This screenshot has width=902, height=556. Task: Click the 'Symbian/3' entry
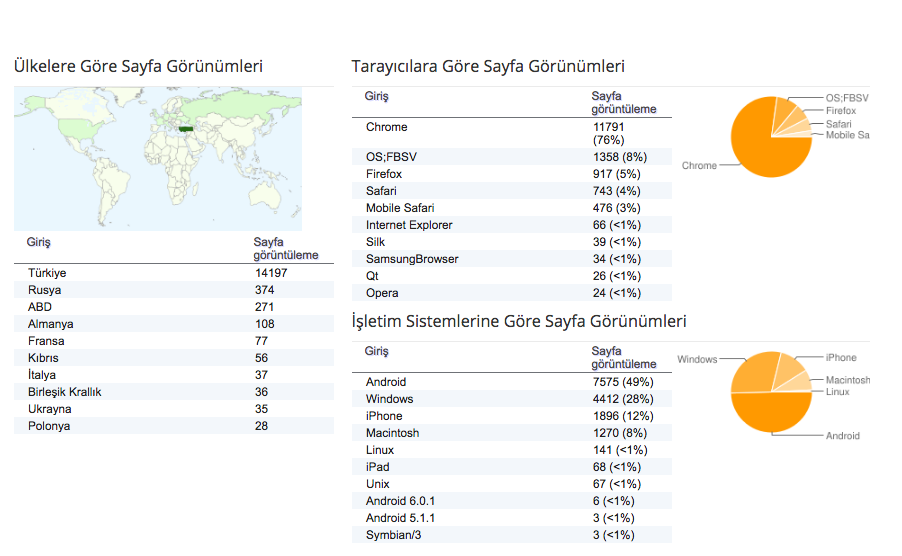pos(393,535)
